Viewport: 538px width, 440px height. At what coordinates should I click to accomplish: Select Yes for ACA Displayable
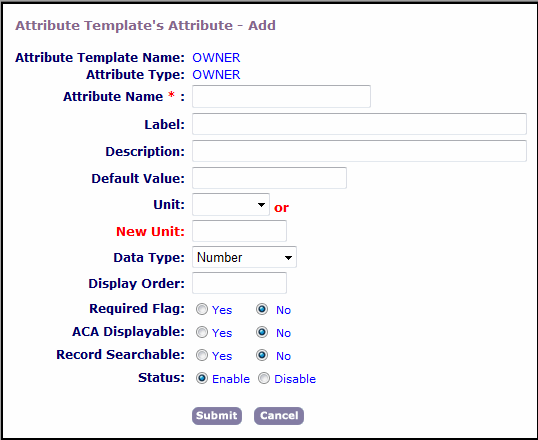[x=202, y=332]
